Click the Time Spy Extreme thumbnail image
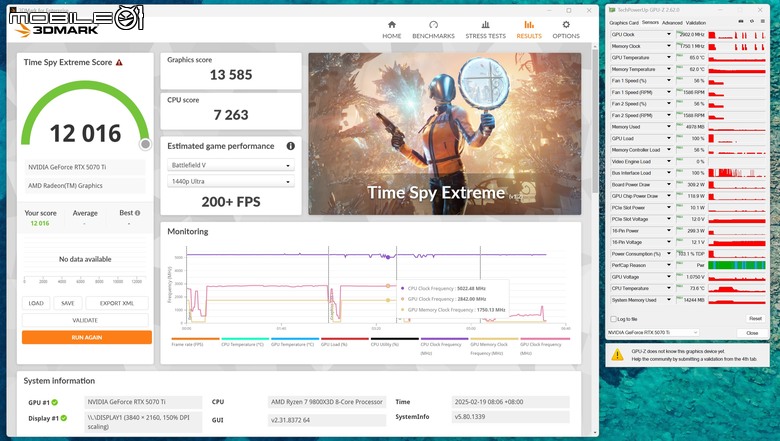Image resolution: width=780 pixels, height=441 pixels. coord(445,134)
